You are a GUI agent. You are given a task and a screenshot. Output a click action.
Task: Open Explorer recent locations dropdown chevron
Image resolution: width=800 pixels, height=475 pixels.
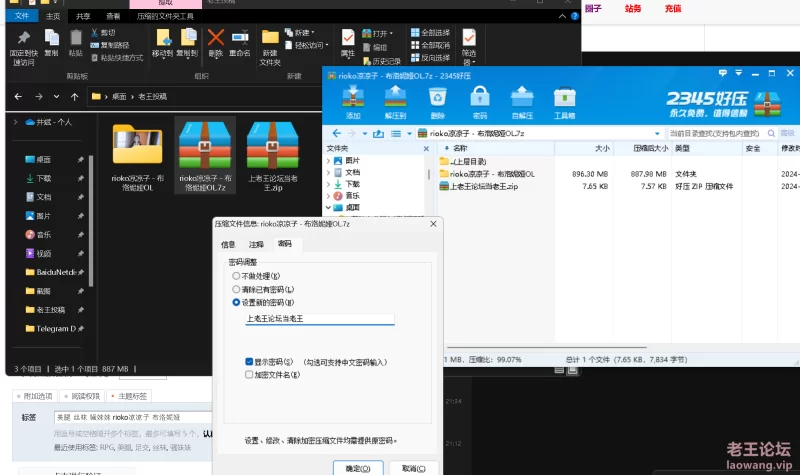pos(56,96)
